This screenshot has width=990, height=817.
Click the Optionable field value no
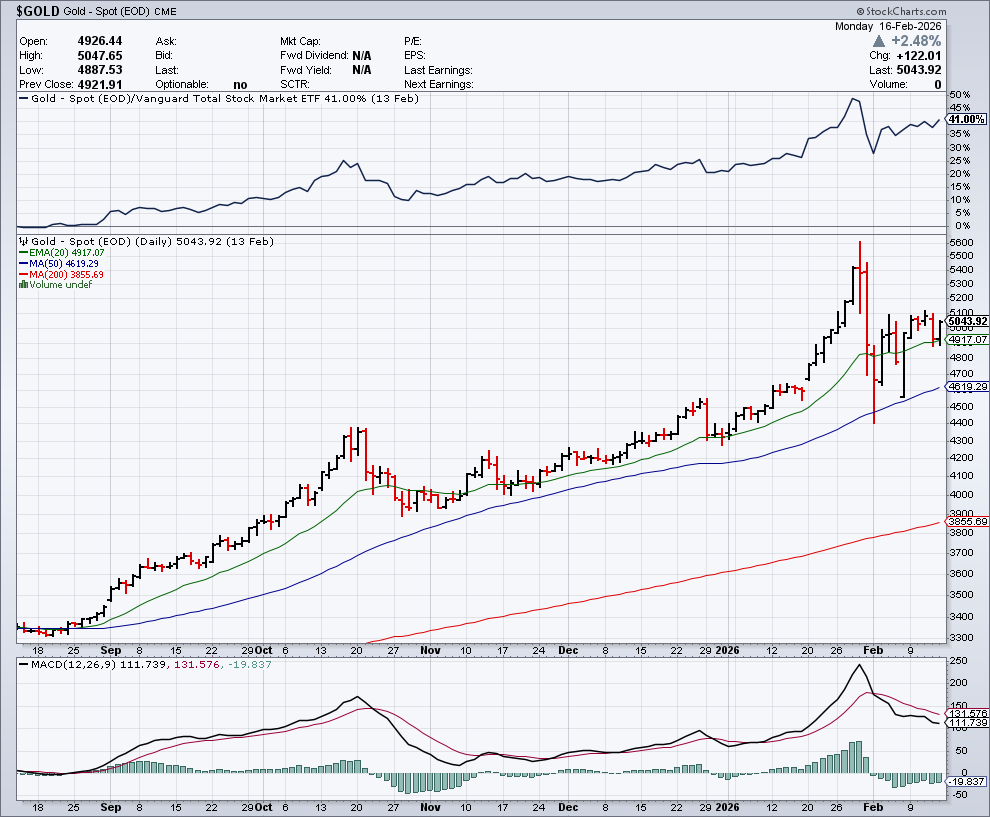[x=239, y=85]
